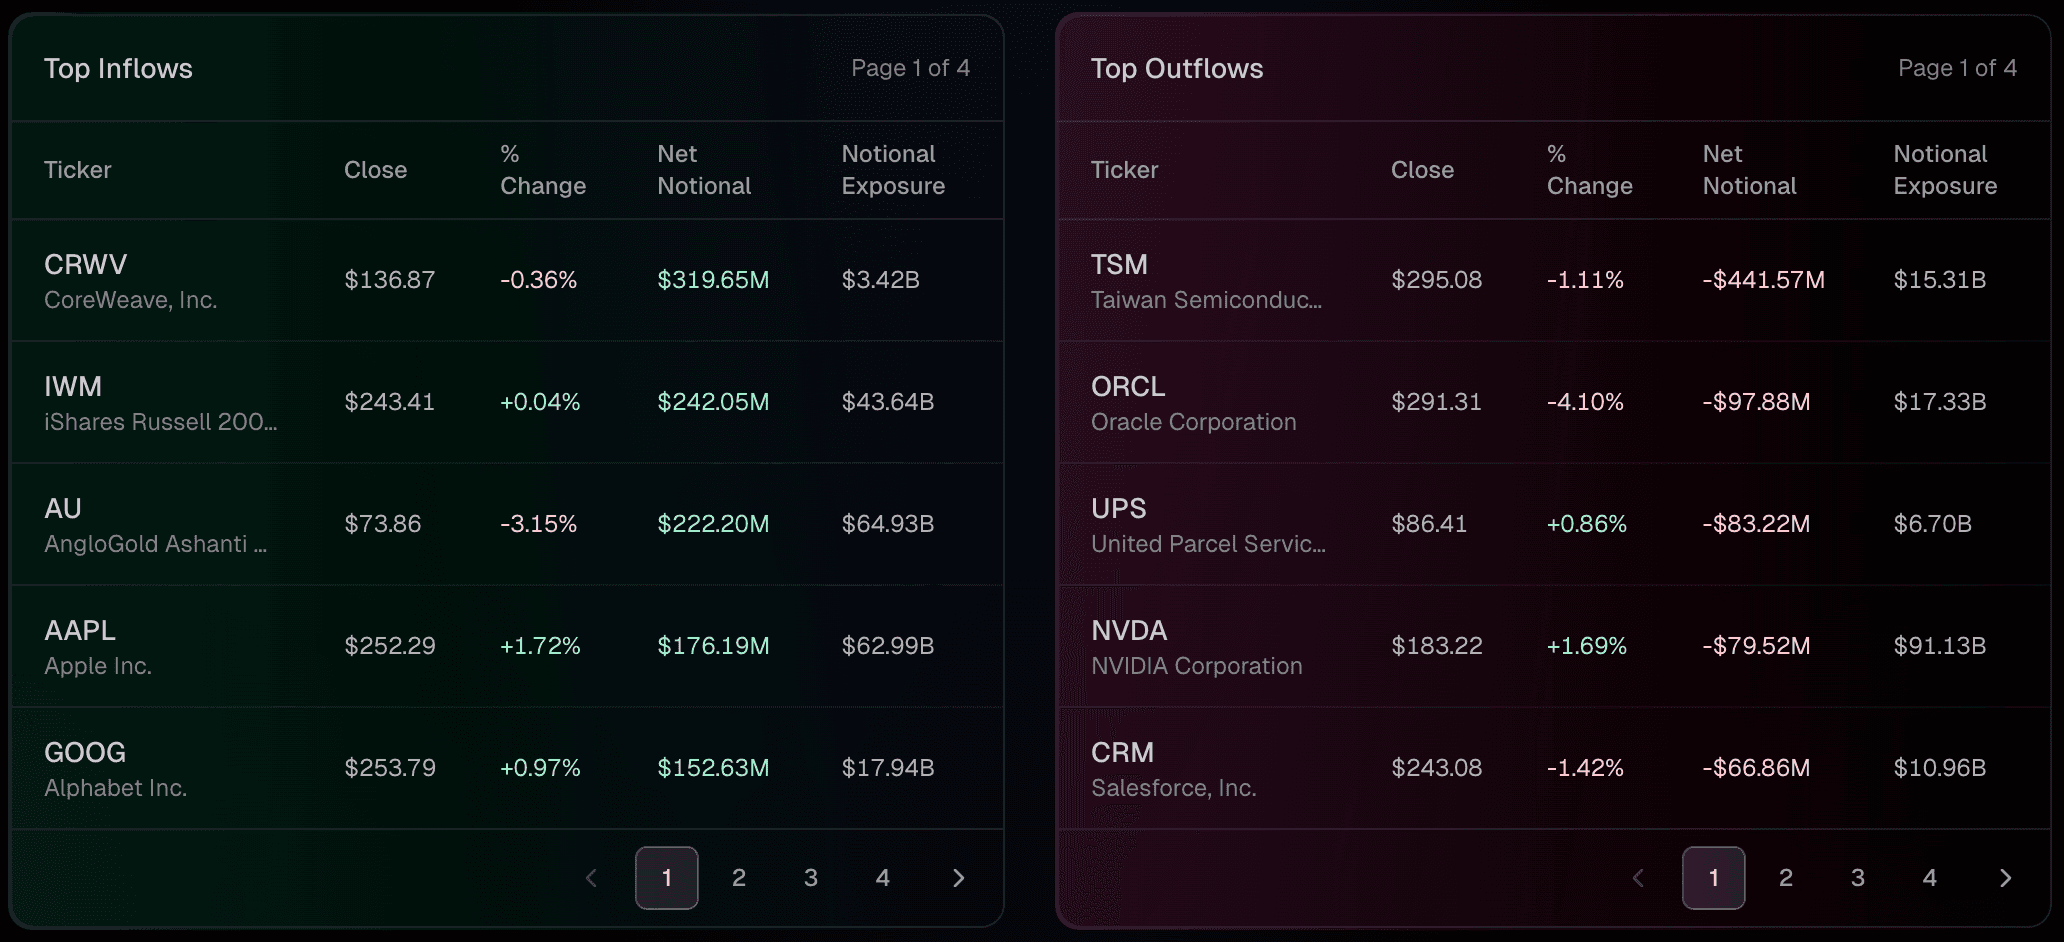Open page 2 of Top Outflows
This screenshot has width=2064, height=942.
(1786, 878)
